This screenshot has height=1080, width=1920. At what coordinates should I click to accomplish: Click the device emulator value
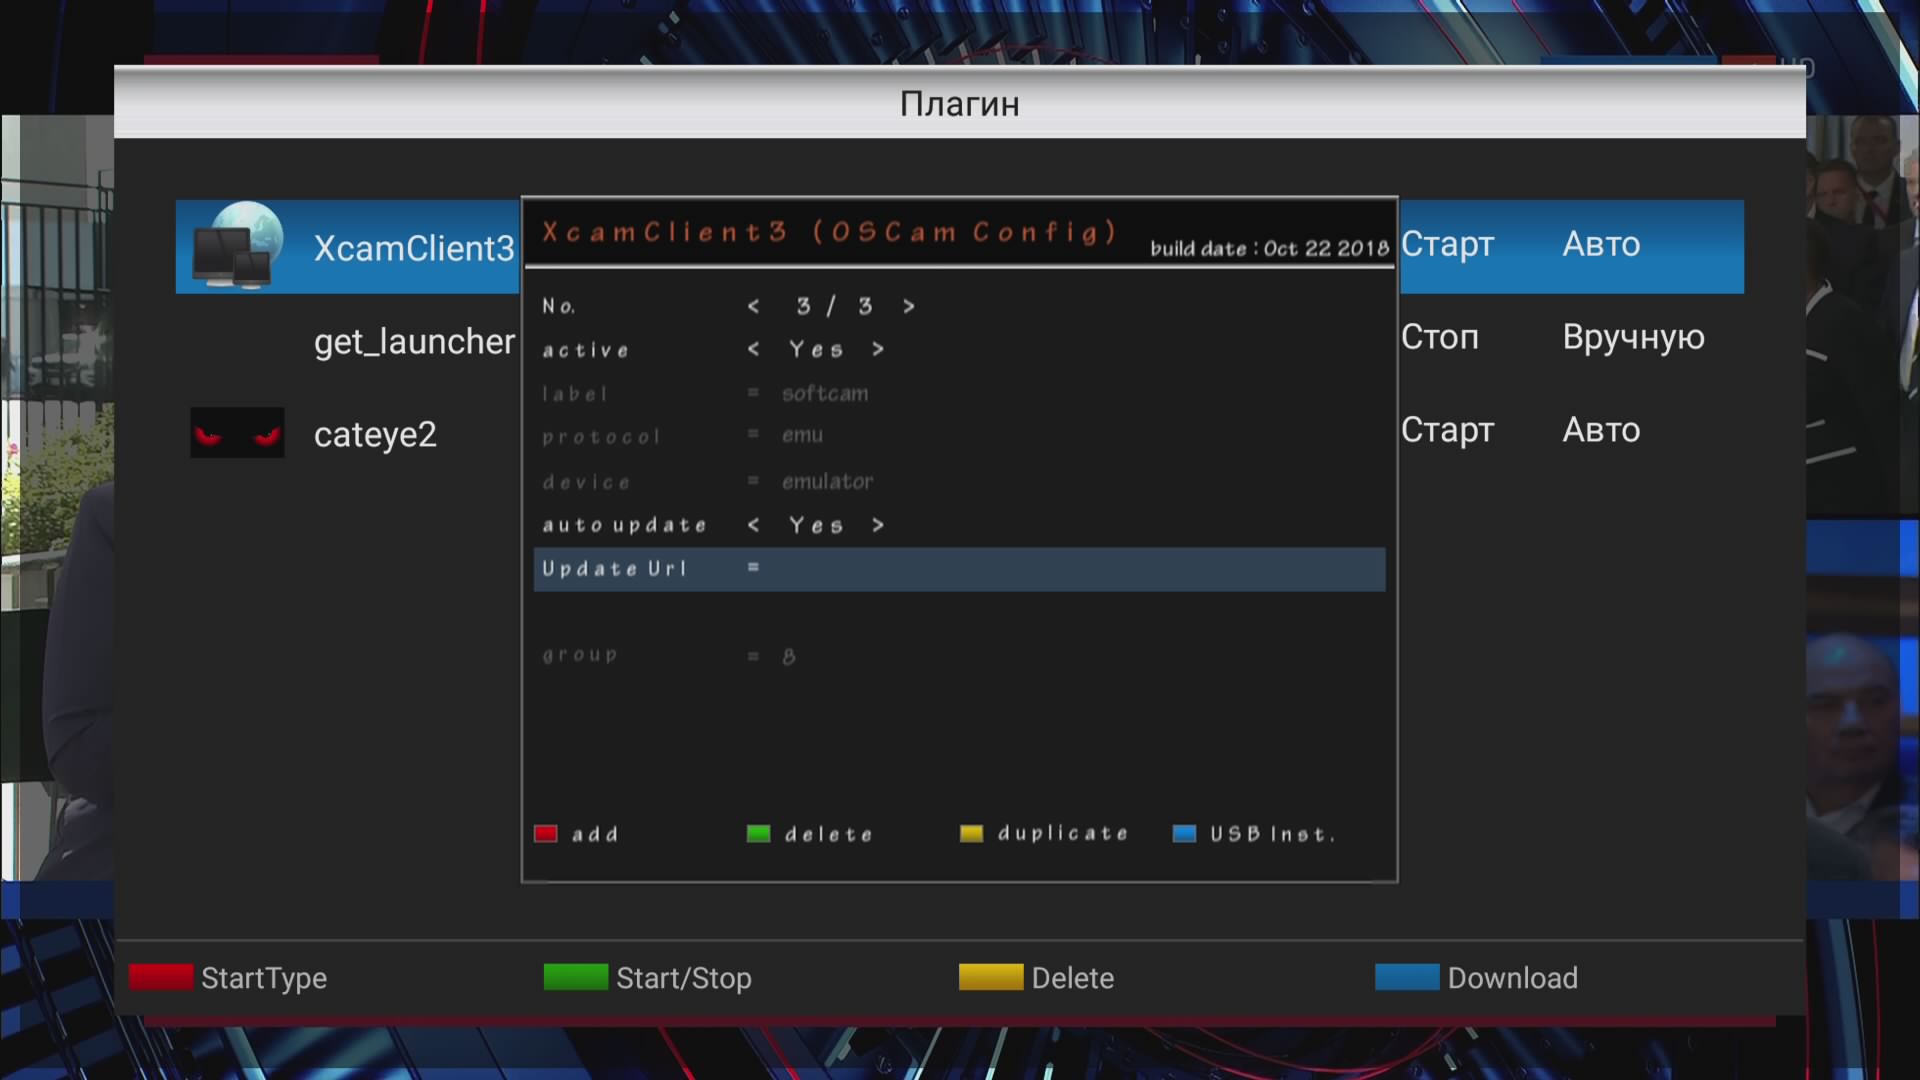click(x=827, y=481)
